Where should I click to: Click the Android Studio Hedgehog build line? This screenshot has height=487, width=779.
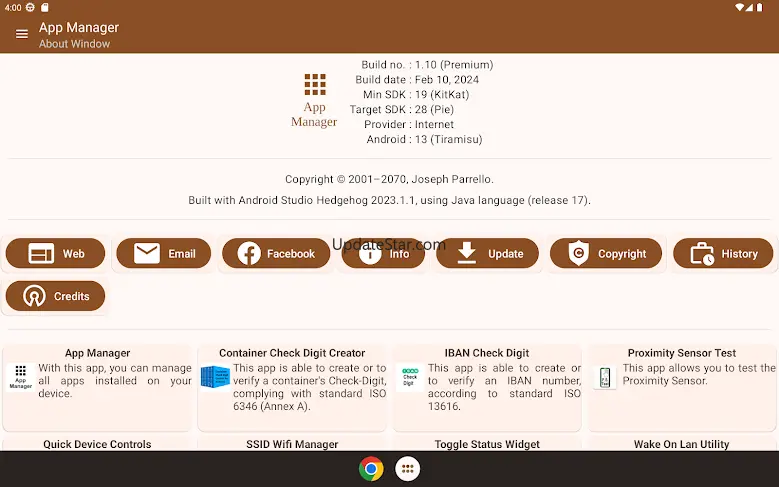point(390,200)
